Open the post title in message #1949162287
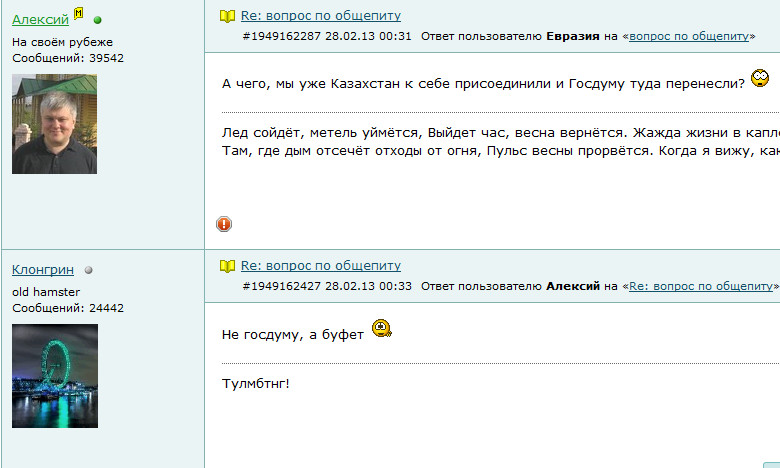The image size is (780, 468). click(321, 16)
